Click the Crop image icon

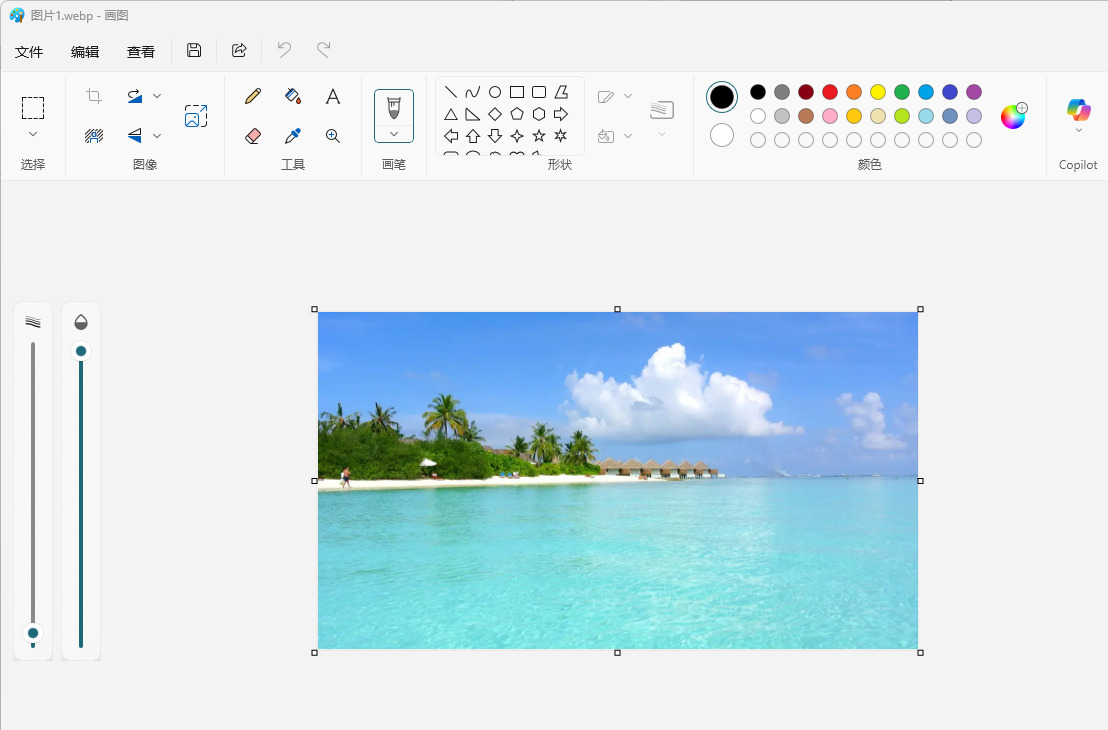click(x=94, y=96)
